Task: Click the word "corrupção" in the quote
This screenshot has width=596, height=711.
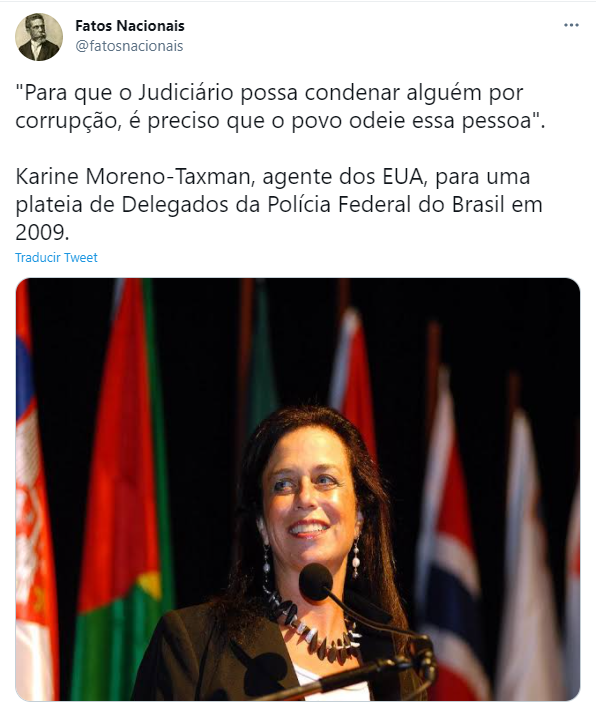Action: (66, 122)
